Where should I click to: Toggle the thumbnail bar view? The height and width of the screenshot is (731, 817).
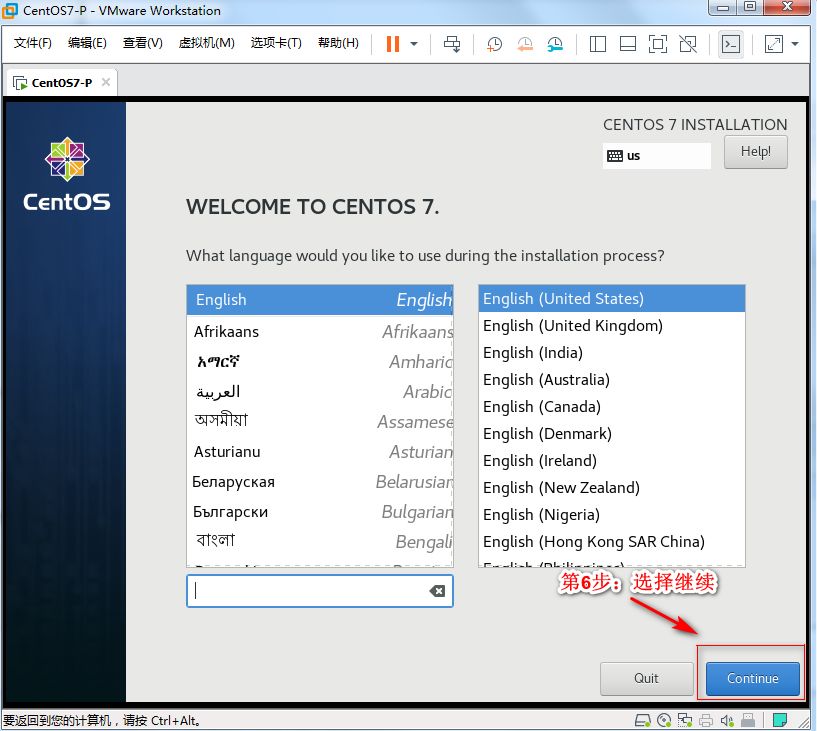[627, 44]
